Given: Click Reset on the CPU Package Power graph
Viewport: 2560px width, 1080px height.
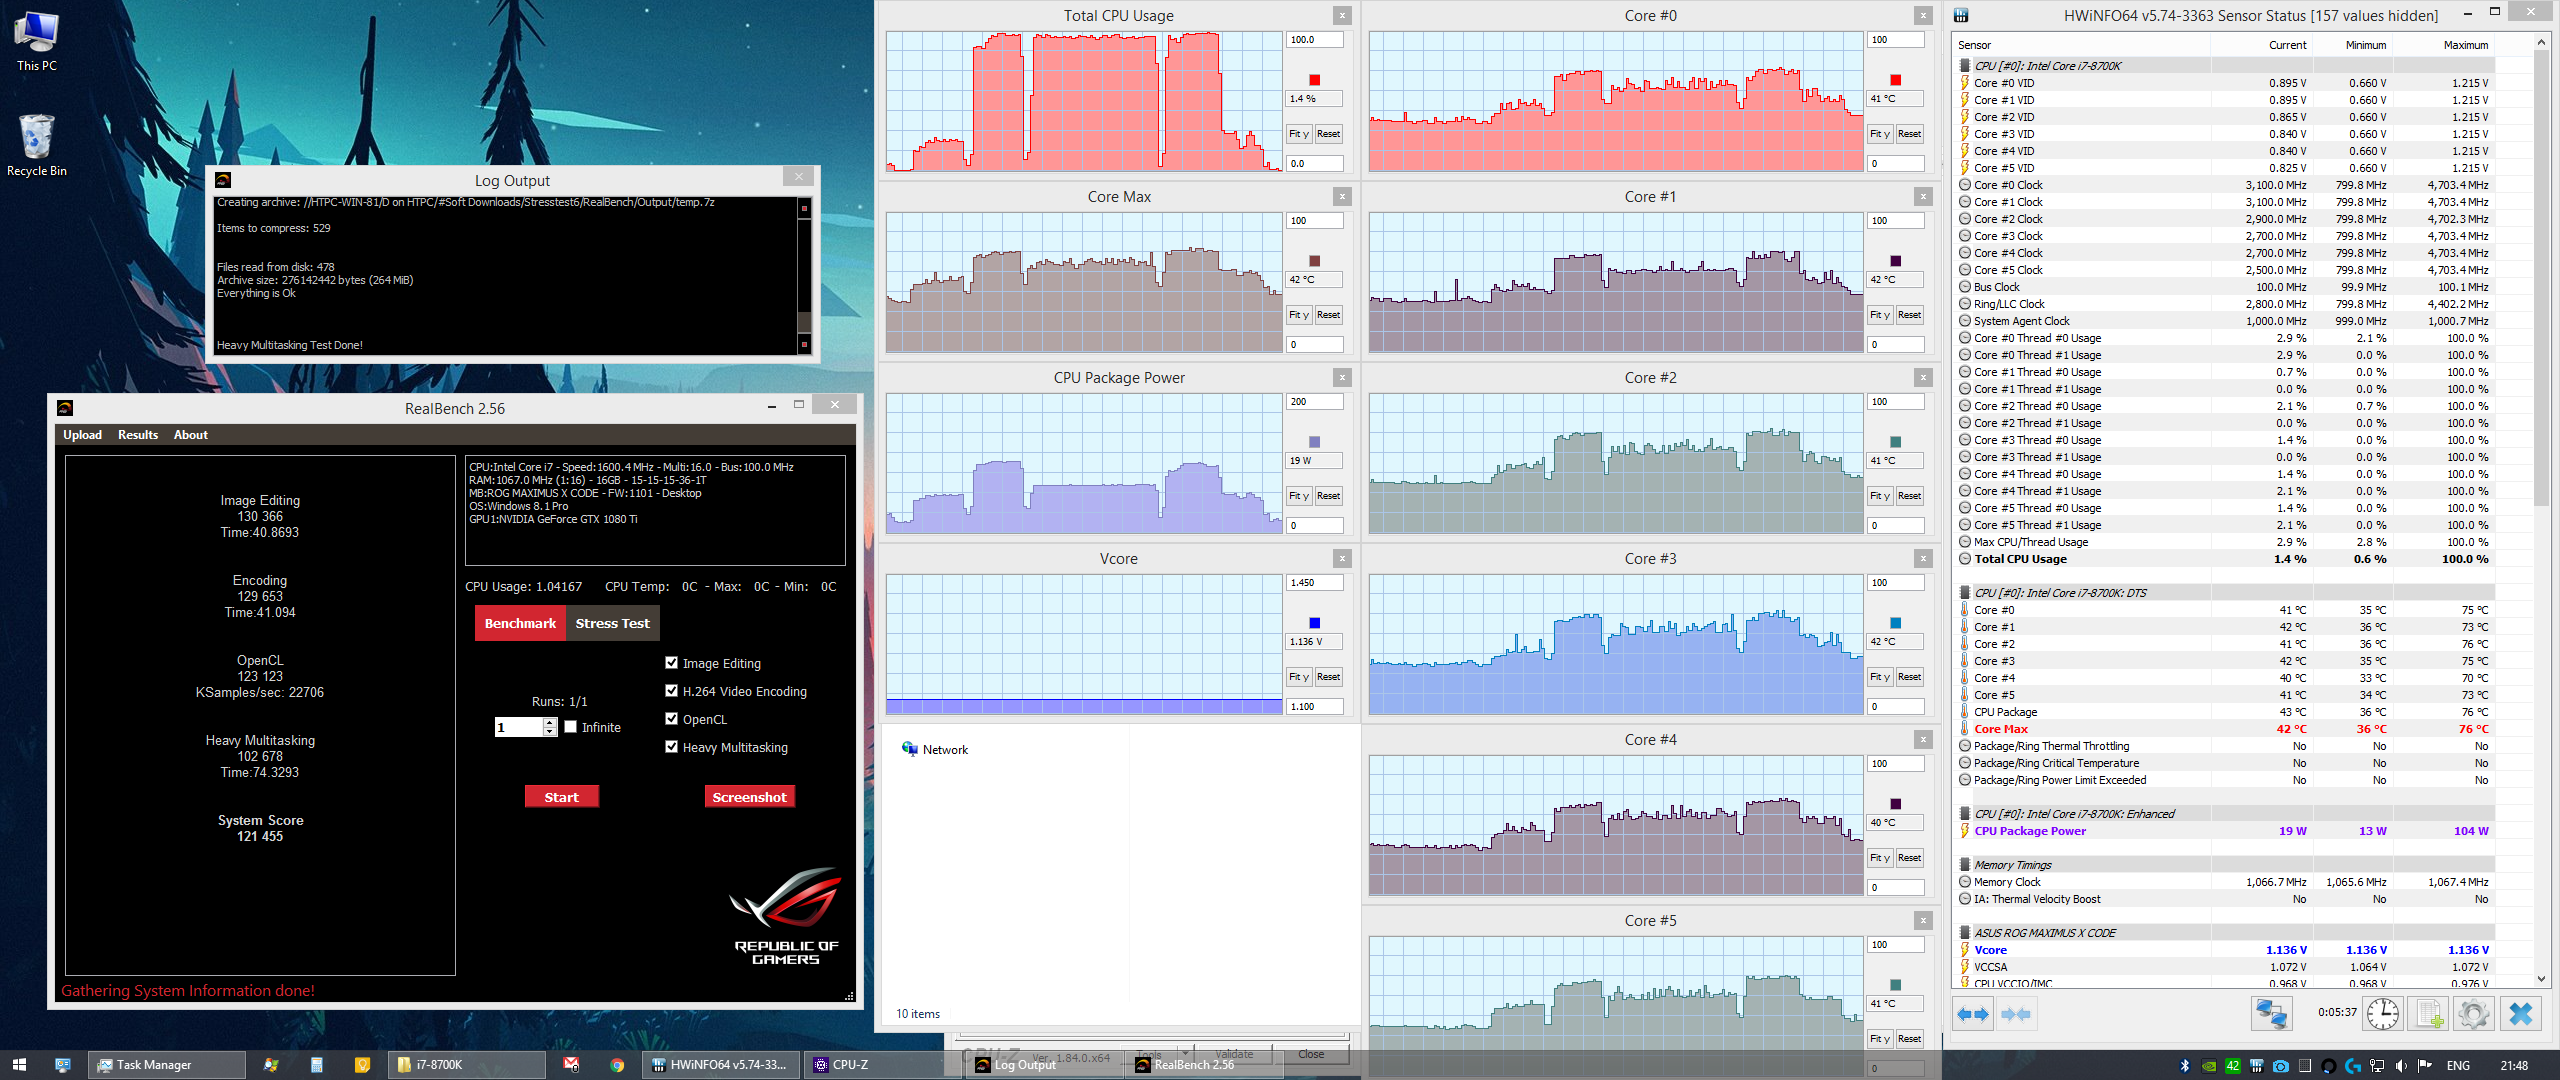Looking at the screenshot, I should pos(1328,496).
